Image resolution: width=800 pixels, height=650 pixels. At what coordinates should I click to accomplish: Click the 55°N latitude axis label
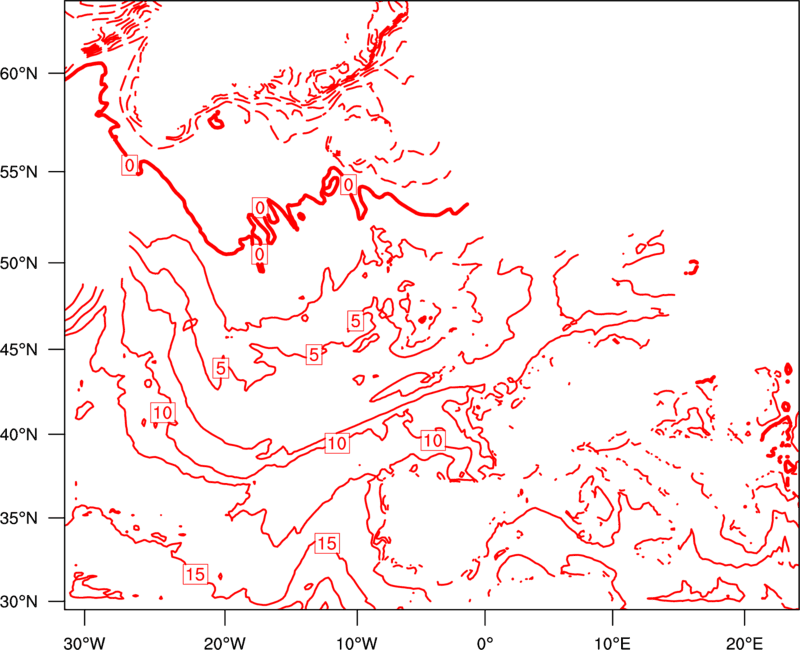click(x=19, y=172)
